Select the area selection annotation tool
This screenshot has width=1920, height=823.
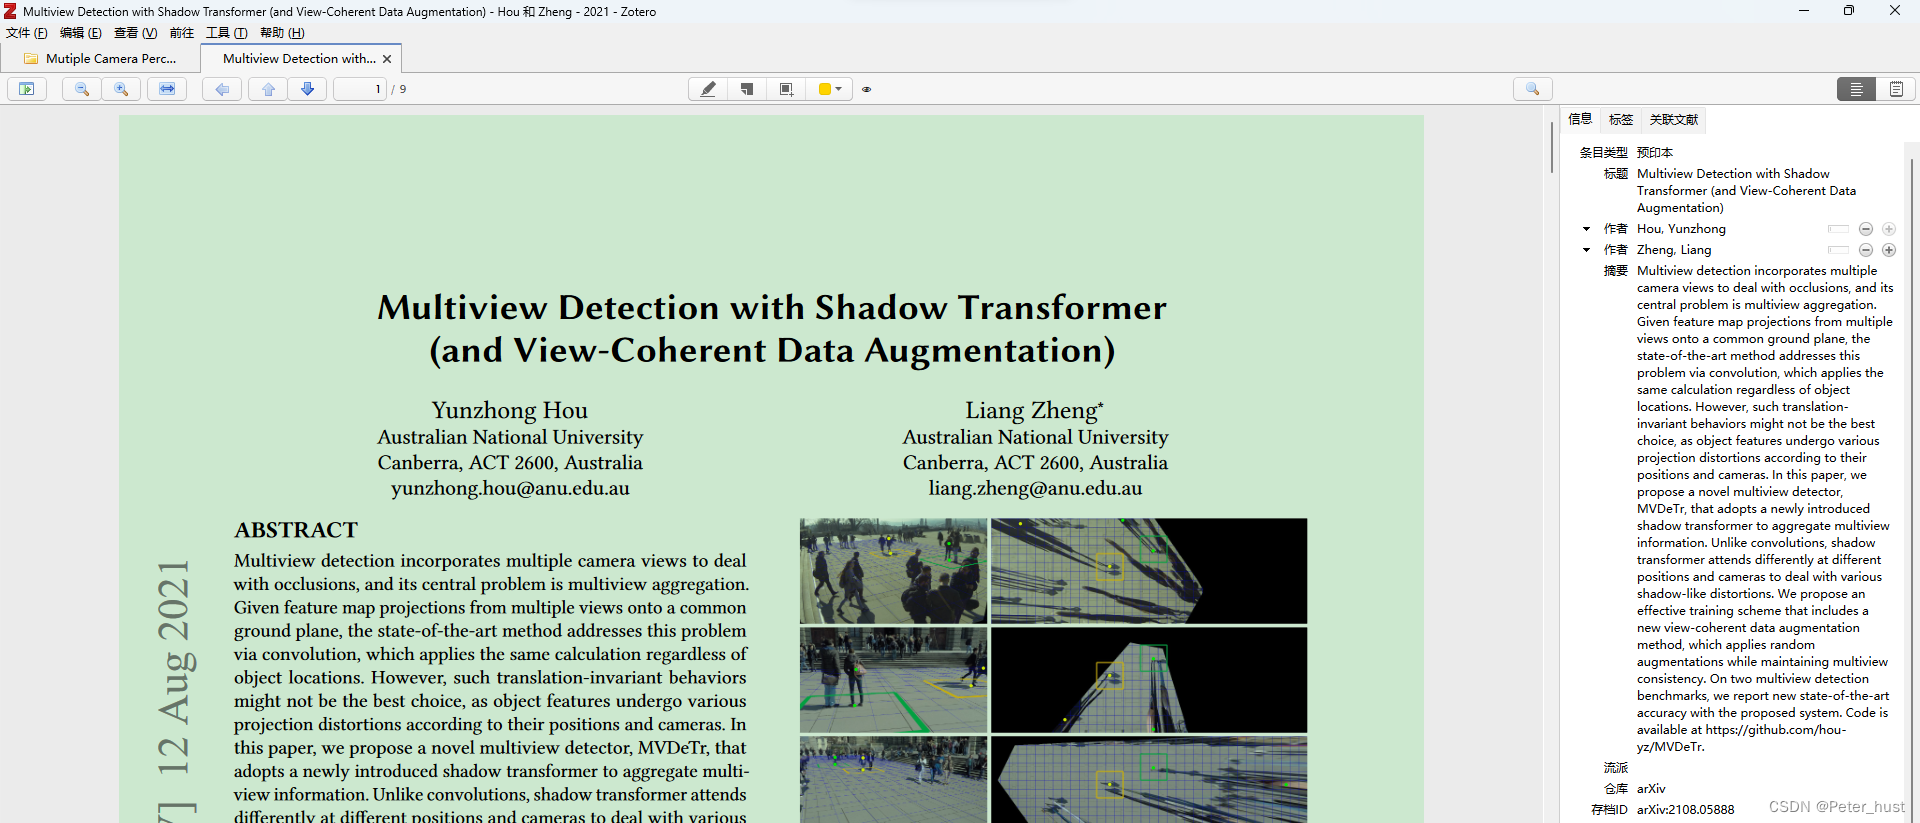(x=786, y=89)
